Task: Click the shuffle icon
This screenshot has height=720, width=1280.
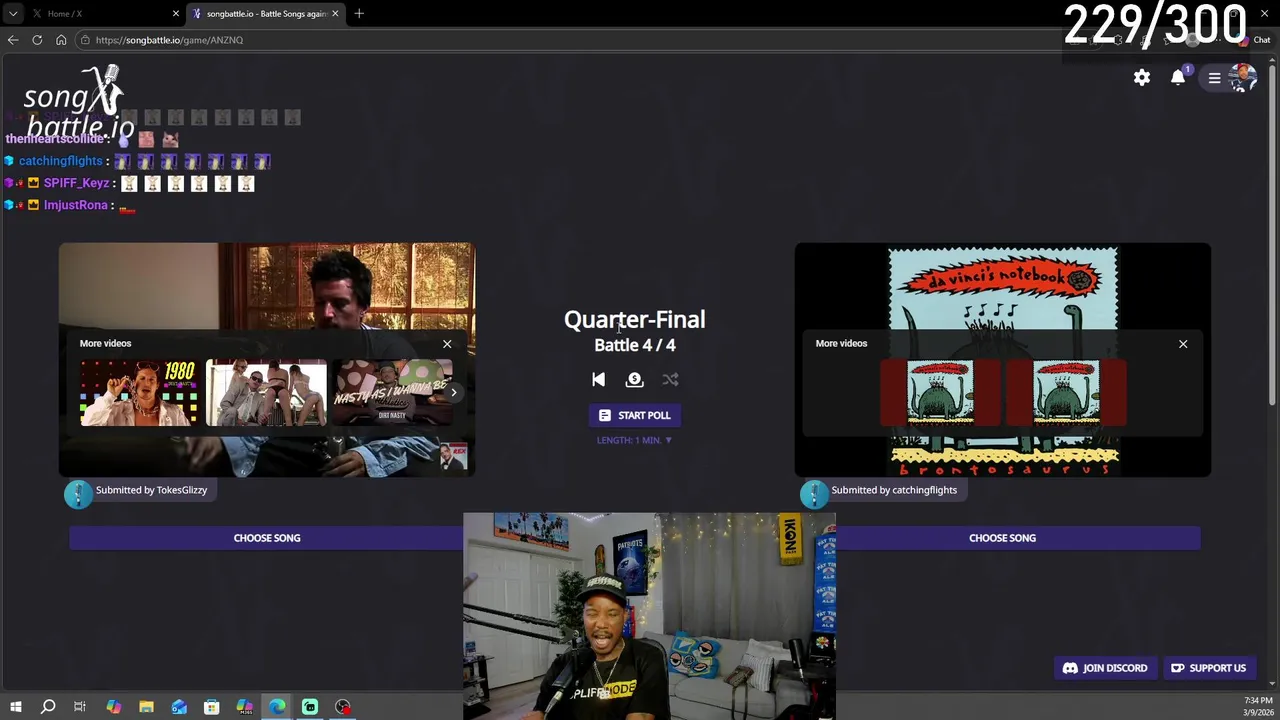Action: (670, 379)
